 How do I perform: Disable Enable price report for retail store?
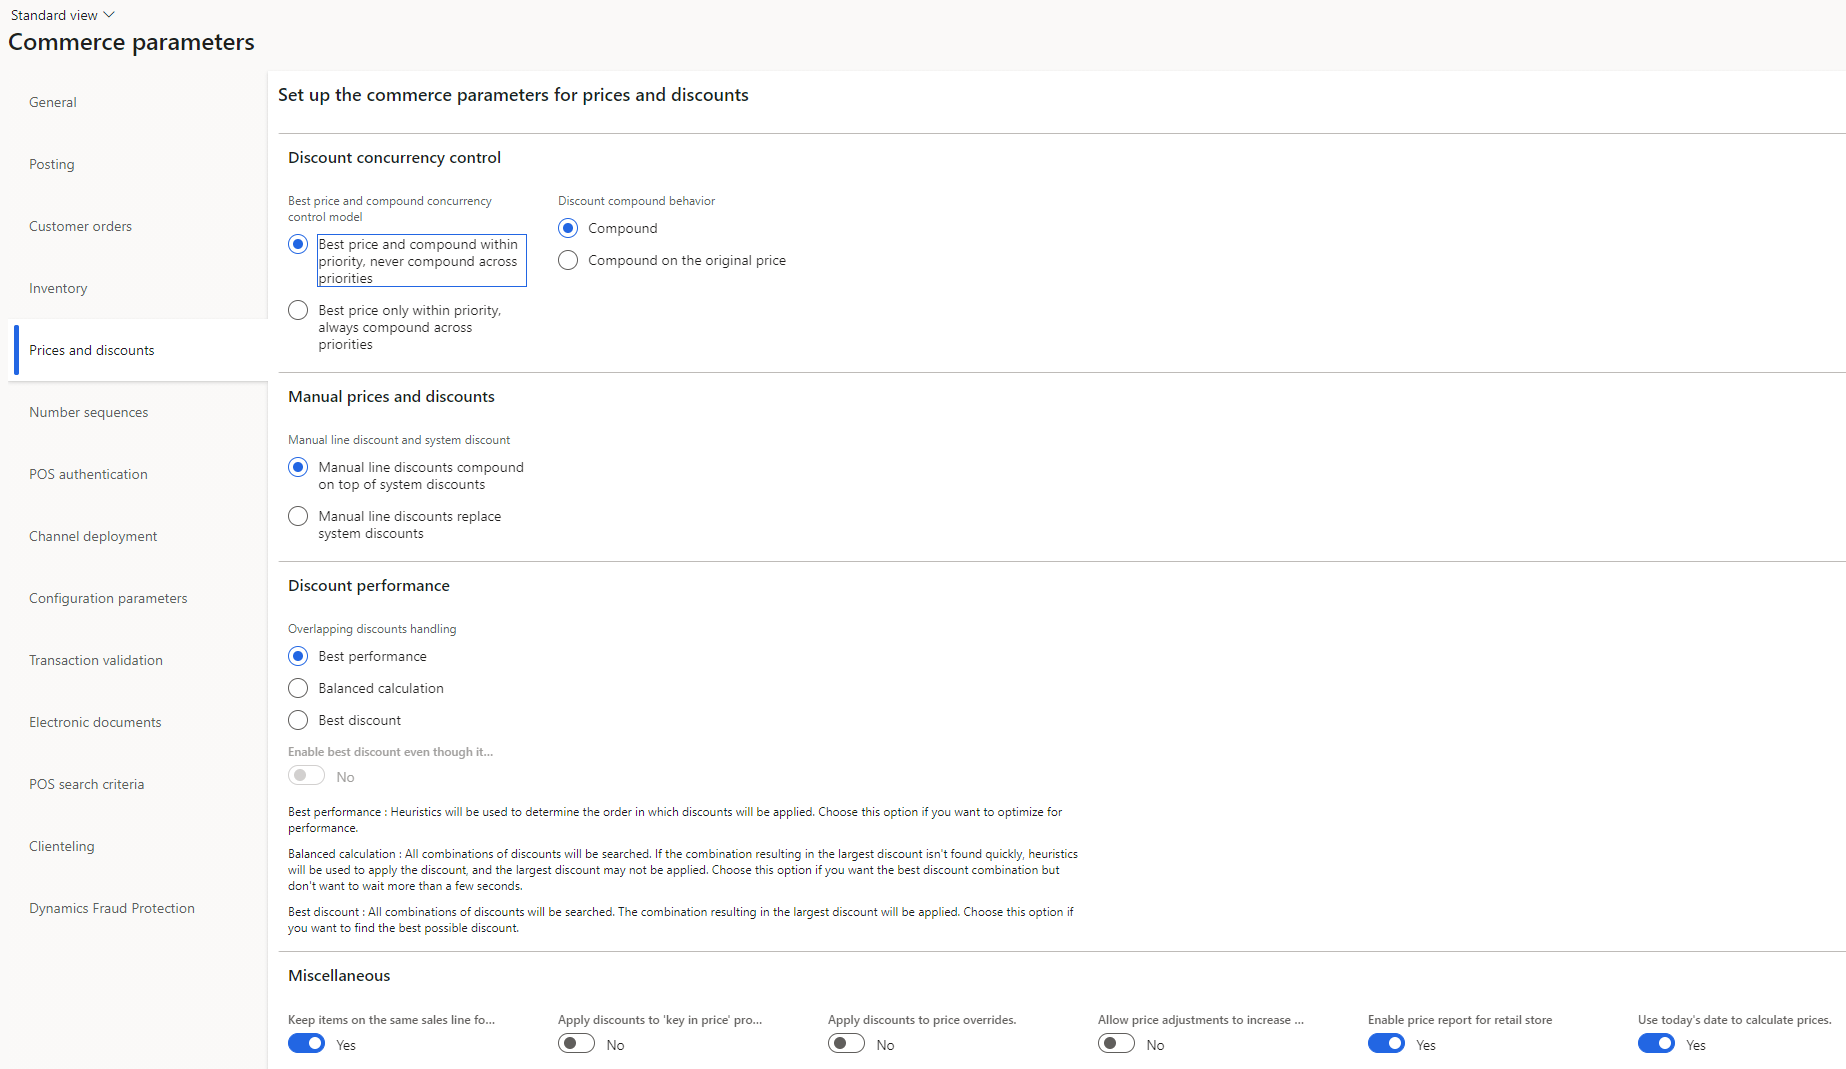tap(1386, 1044)
